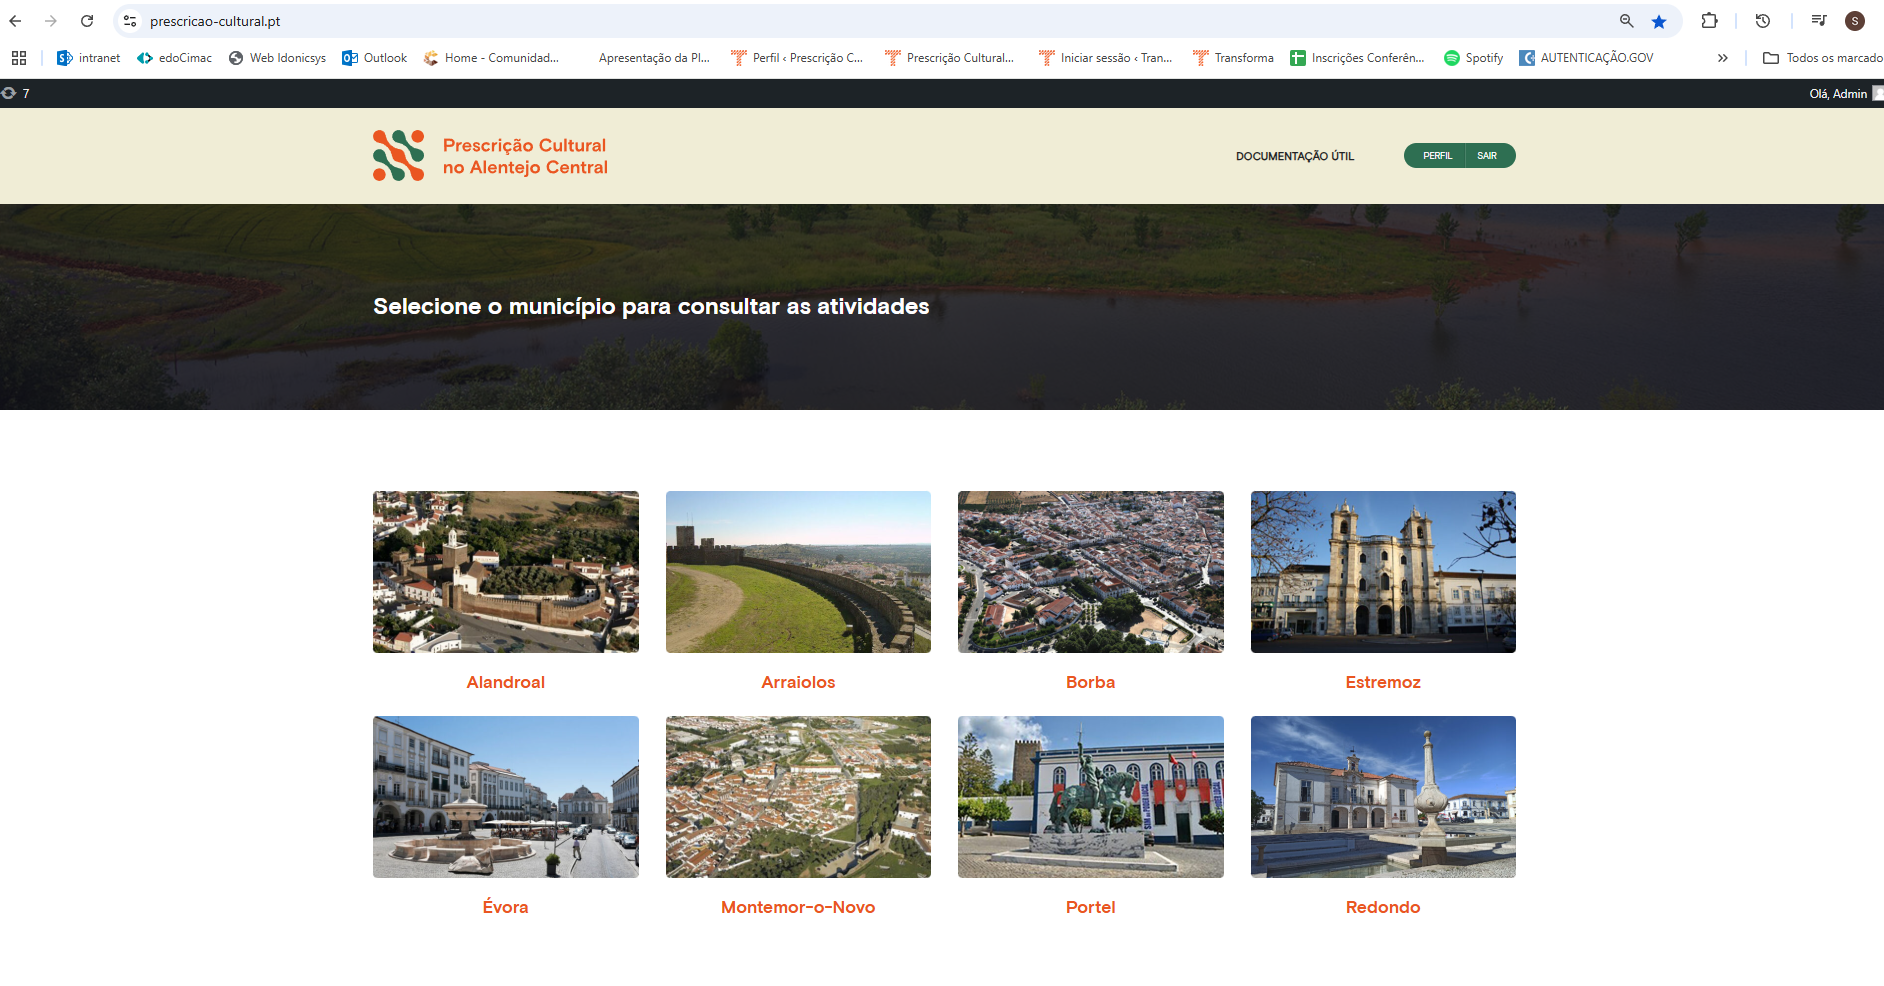The image size is (1884, 986).
Task: Open the Évora municipality link
Action: (505, 907)
